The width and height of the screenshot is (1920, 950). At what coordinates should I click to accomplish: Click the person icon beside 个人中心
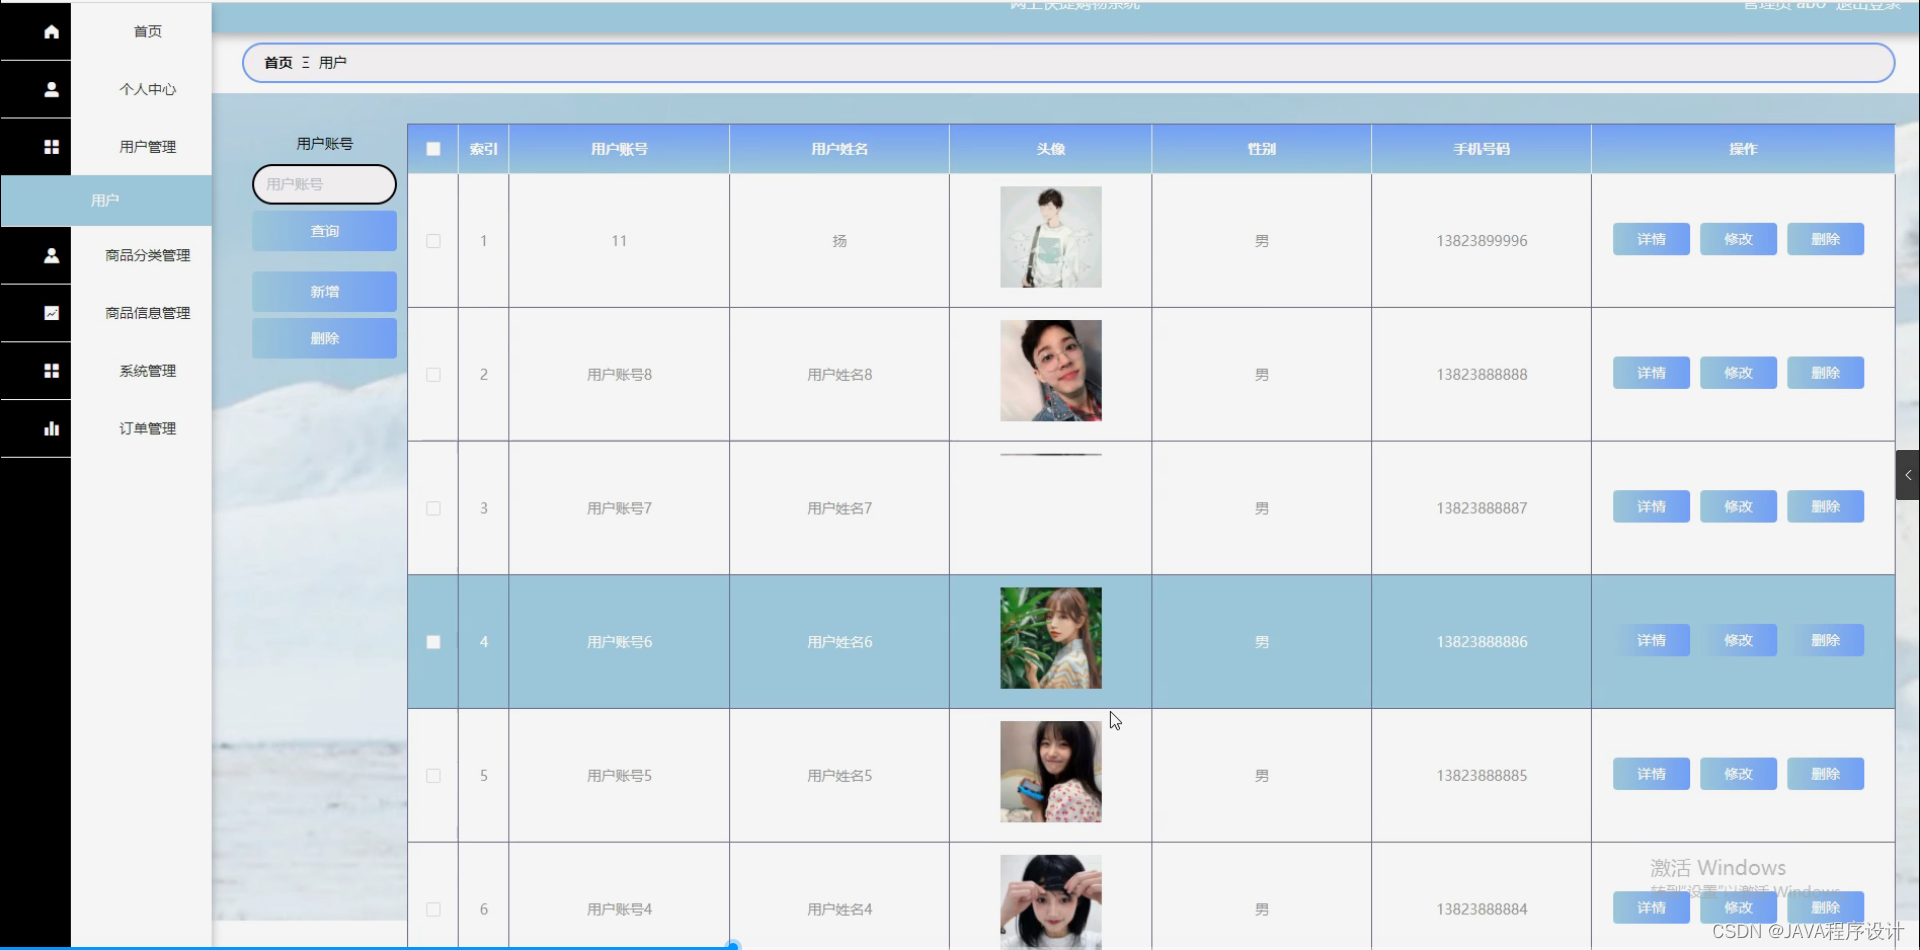pos(51,89)
